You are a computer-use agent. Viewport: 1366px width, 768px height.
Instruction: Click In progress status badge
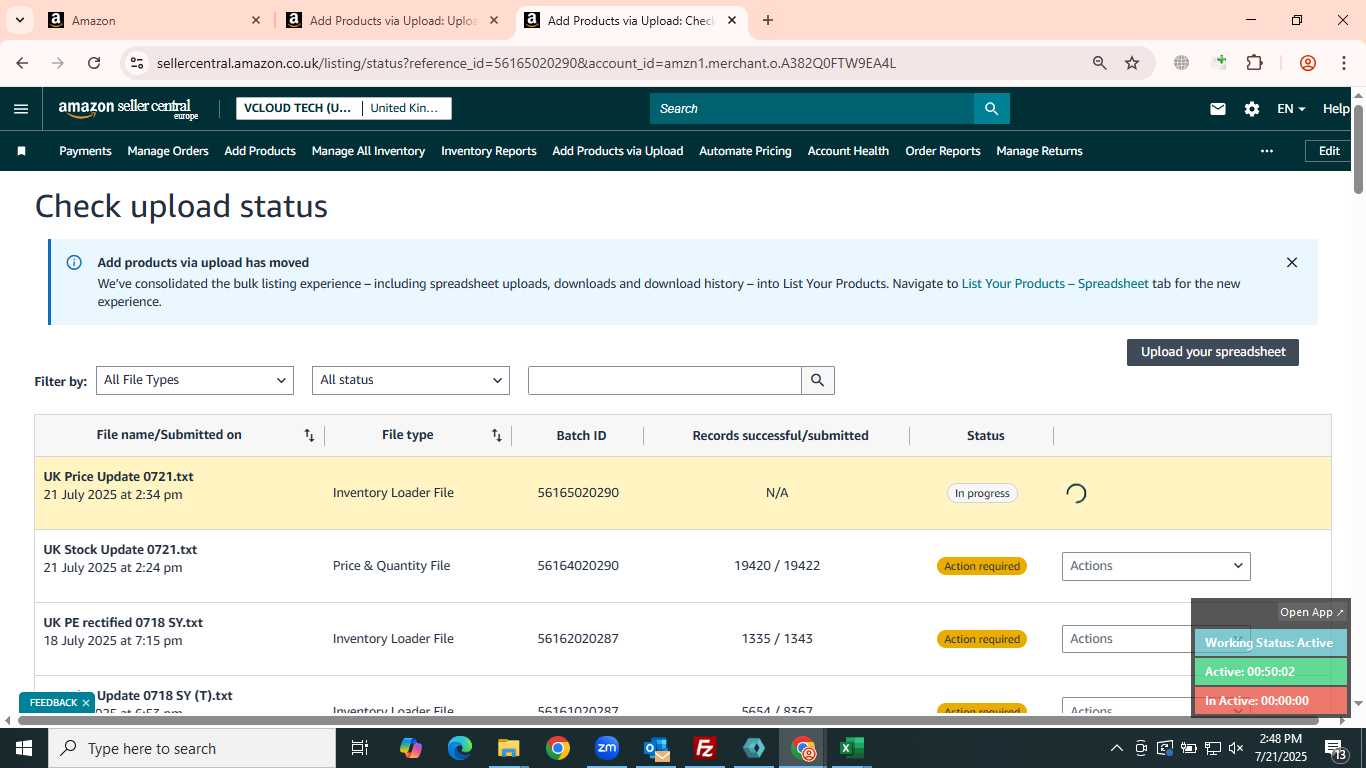(982, 493)
